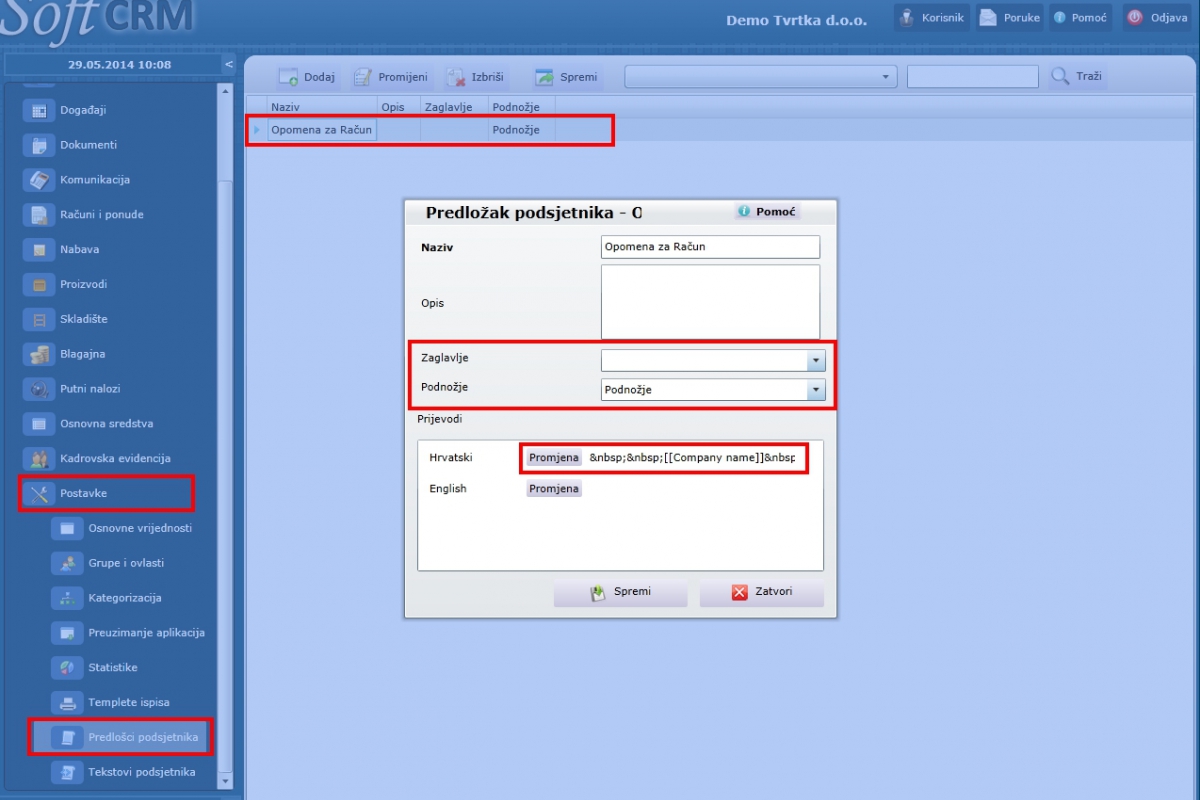Open the Korisnik user menu

click(932, 18)
